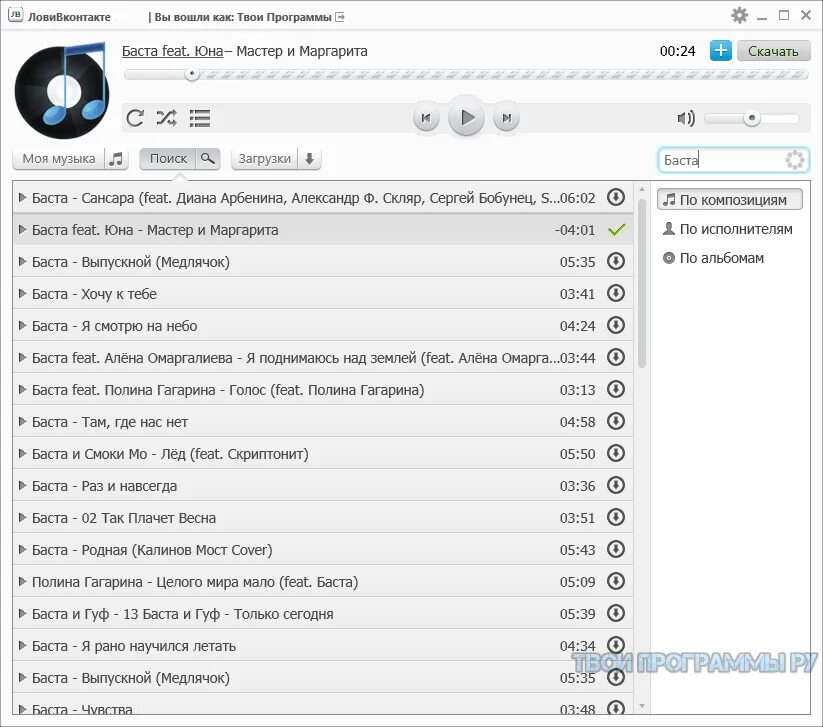Download Баста и Гуф Только сегодня track
Image resolution: width=823 pixels, height=727 pixels.
pos(616,613)
